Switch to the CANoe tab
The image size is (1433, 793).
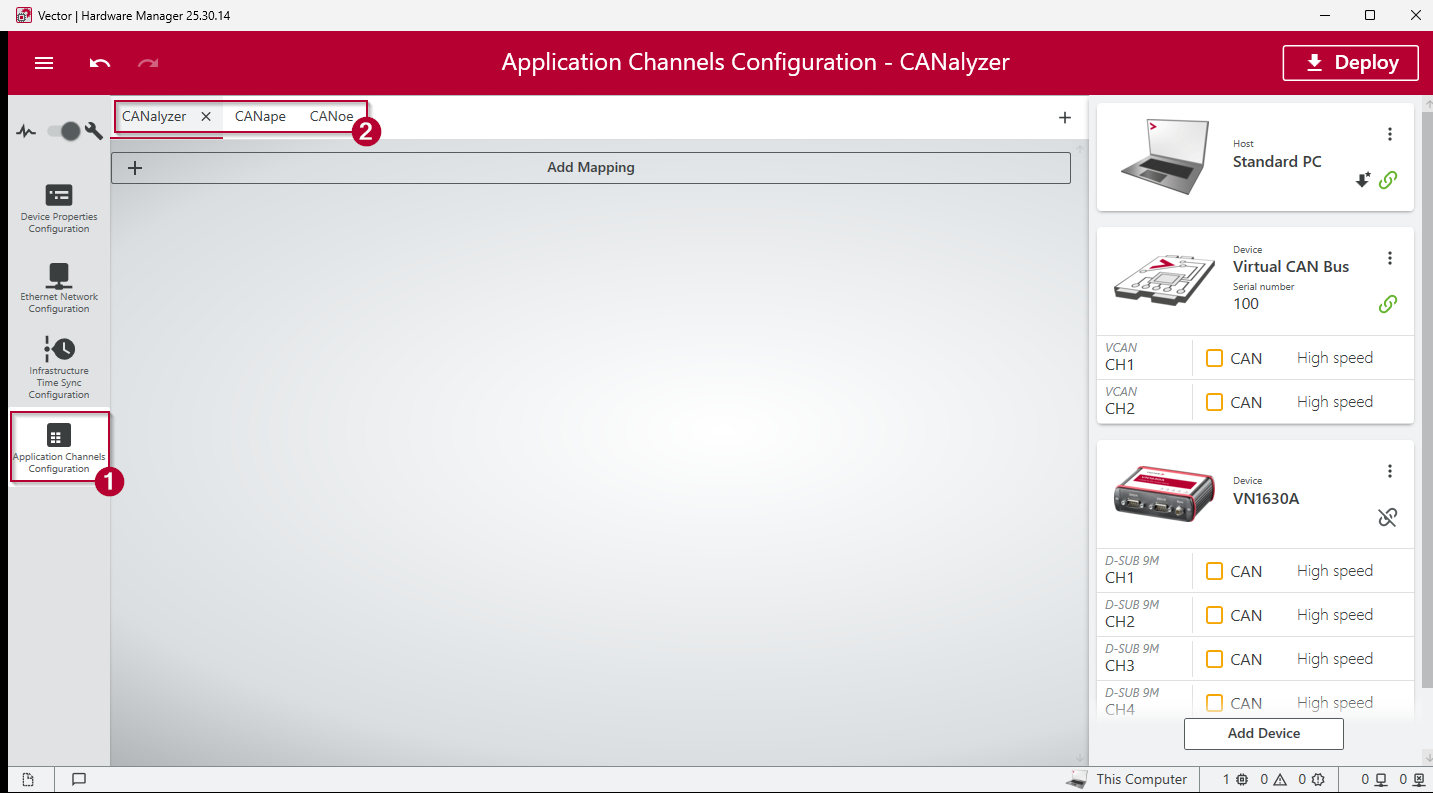pos(331,116)
